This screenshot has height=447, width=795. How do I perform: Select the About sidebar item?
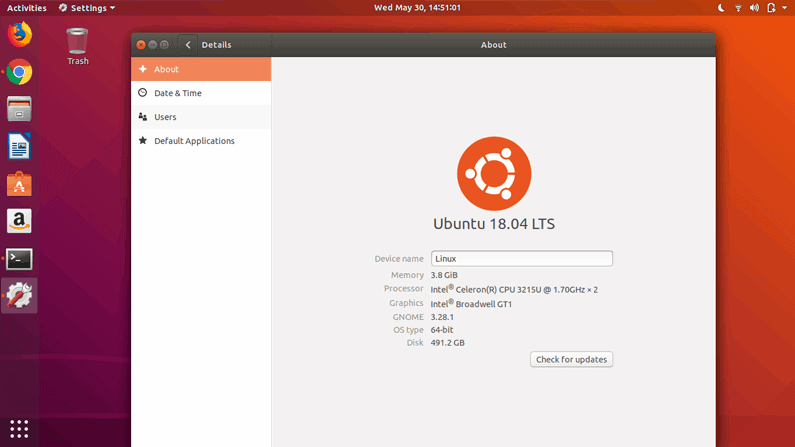(201, 69)
